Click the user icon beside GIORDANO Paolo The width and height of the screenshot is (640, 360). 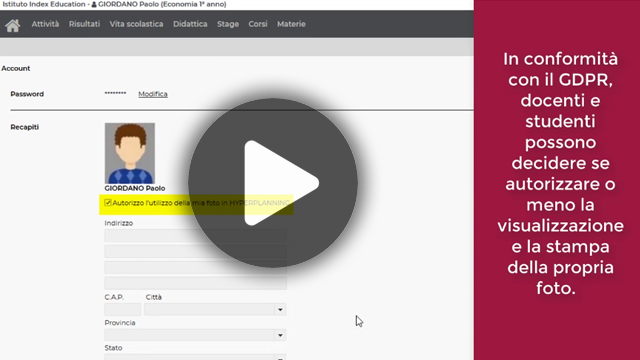94,4
